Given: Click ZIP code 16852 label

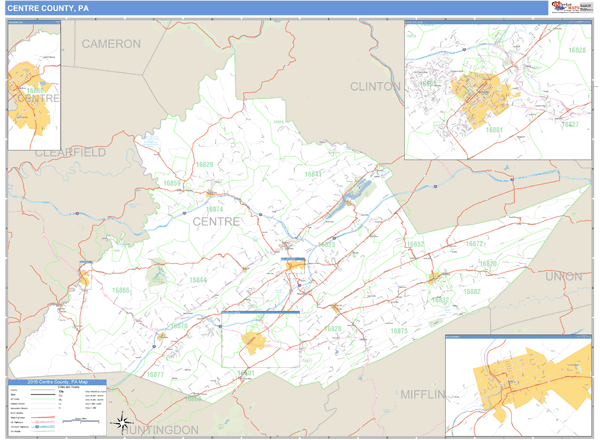Looking at the screenshot, I should [416, 244].
